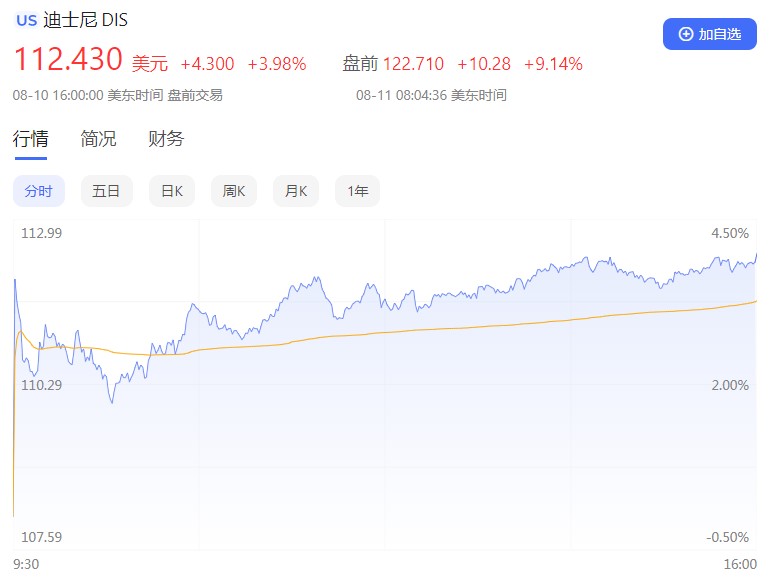Click the 112.99 price axis label
Screen dimensions: 780x578
point(42,233)
